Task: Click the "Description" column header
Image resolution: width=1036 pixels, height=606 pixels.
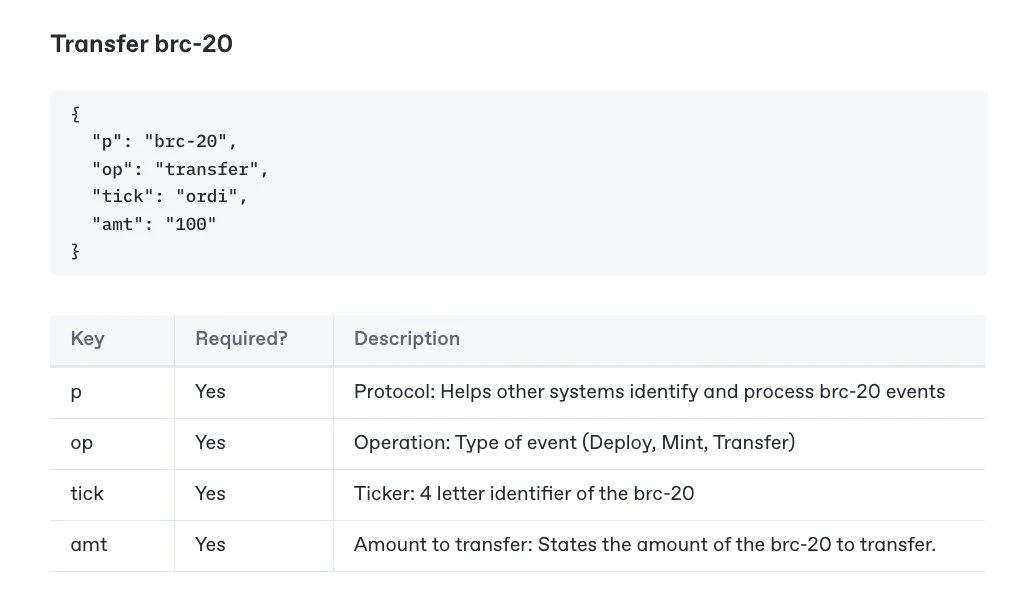Action: point(406,339)
